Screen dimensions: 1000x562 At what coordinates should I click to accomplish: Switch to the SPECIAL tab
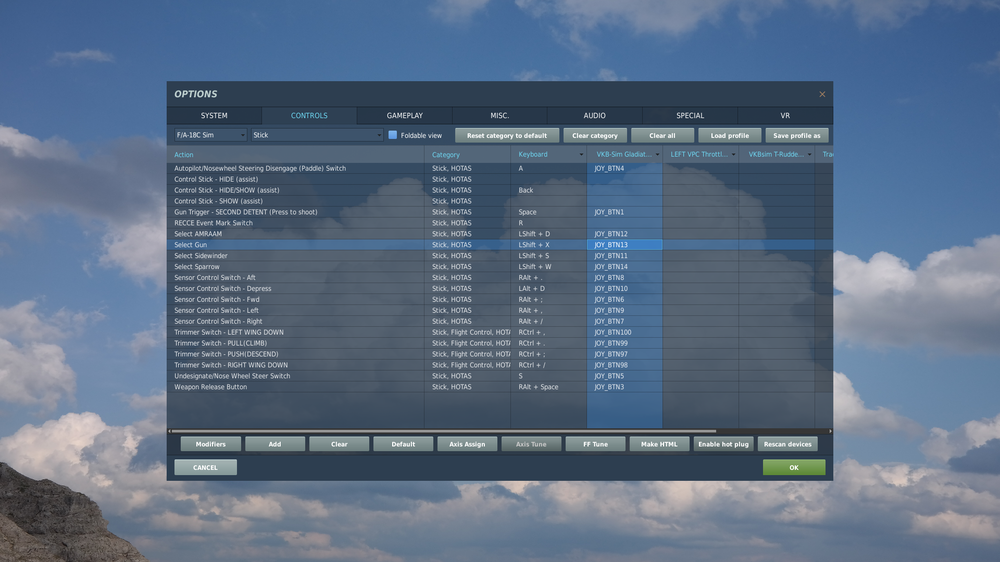pos(690,115)
